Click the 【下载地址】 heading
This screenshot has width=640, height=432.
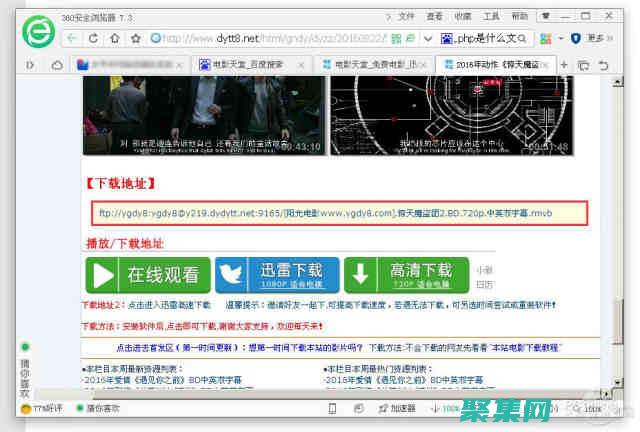121,184
